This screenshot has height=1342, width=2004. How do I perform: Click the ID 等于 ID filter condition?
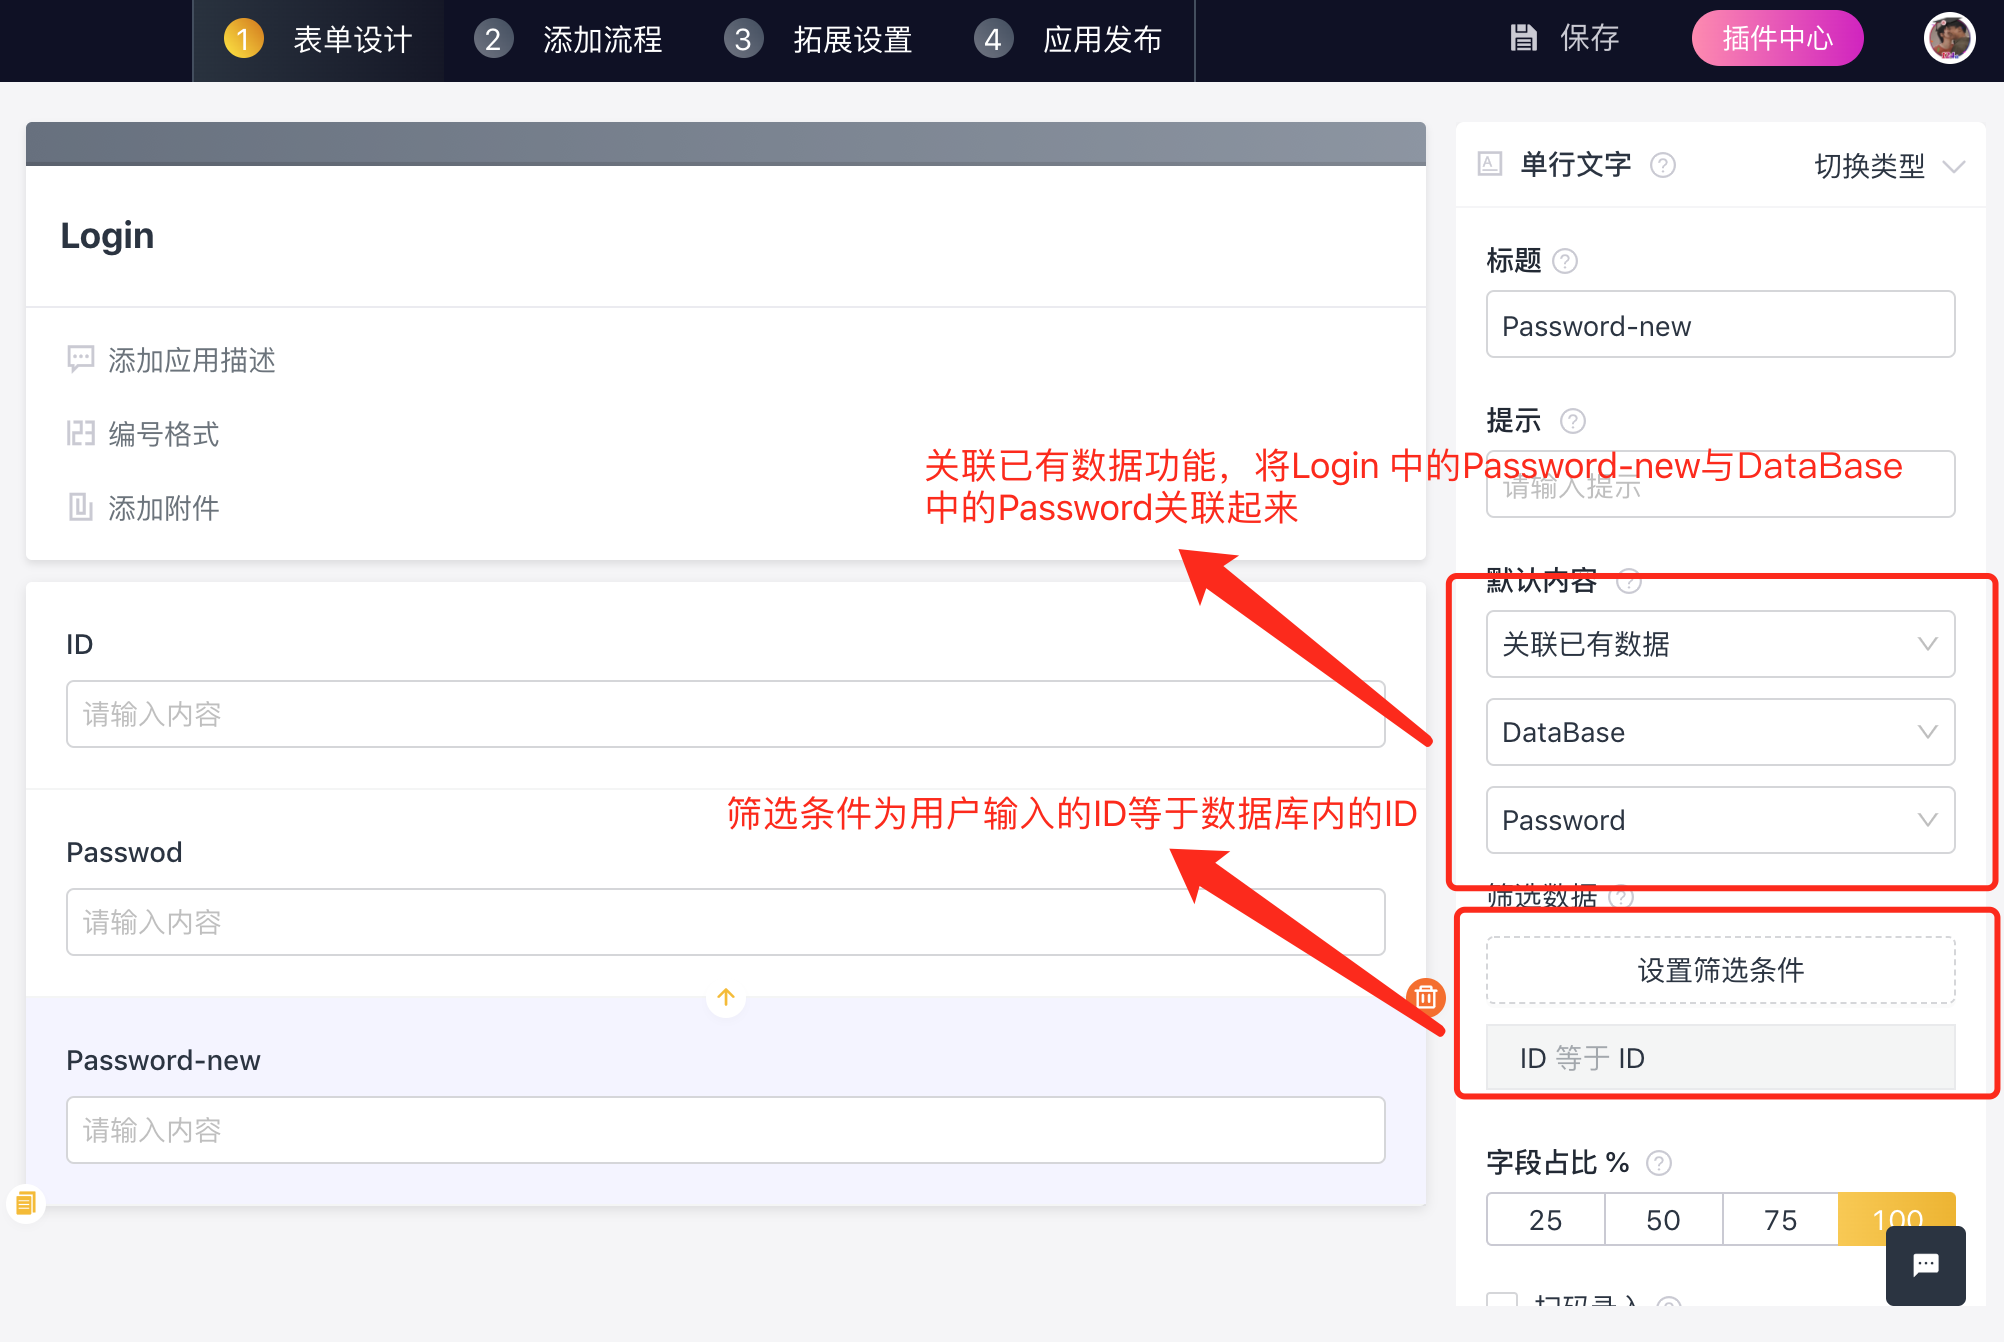[x=1720, y=1057]
